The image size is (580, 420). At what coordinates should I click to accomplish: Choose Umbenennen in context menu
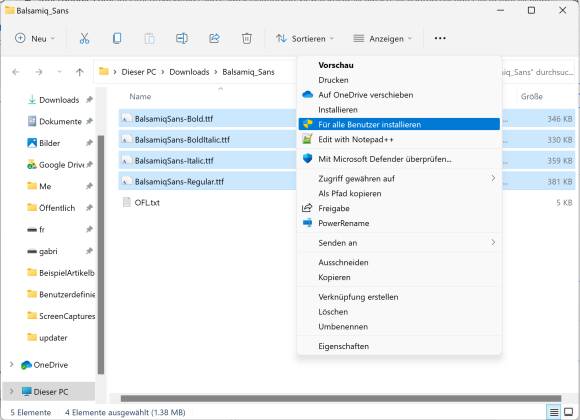343,326
